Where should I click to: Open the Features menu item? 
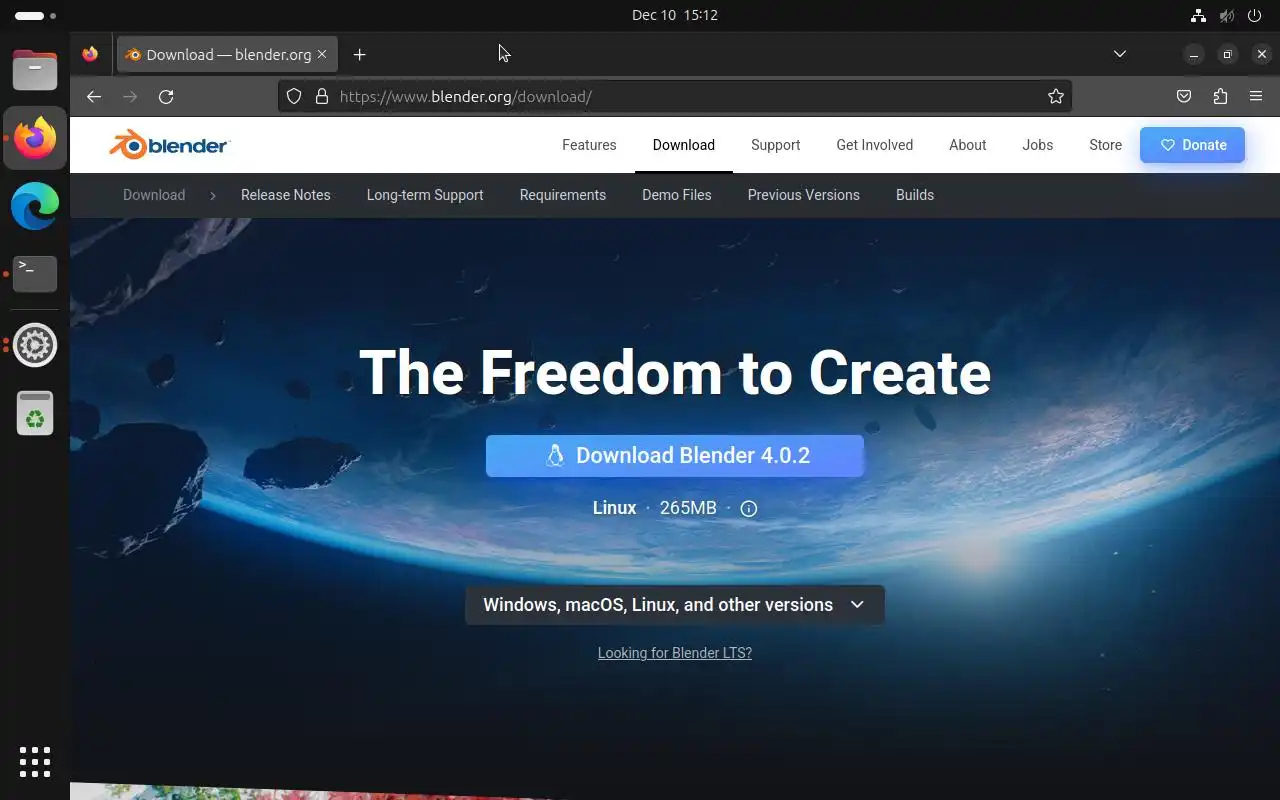pyautogui.click(x=589, y=145)
